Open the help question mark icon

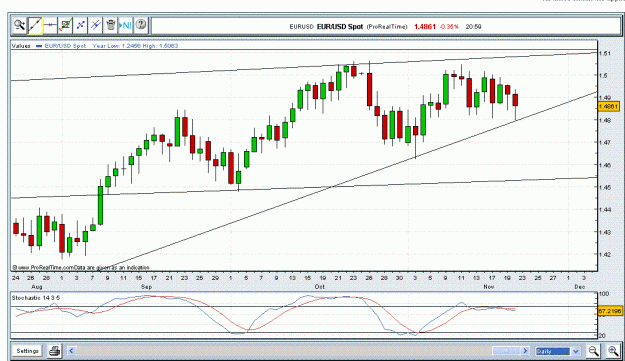pyautogui.click(x=141, y=25)
